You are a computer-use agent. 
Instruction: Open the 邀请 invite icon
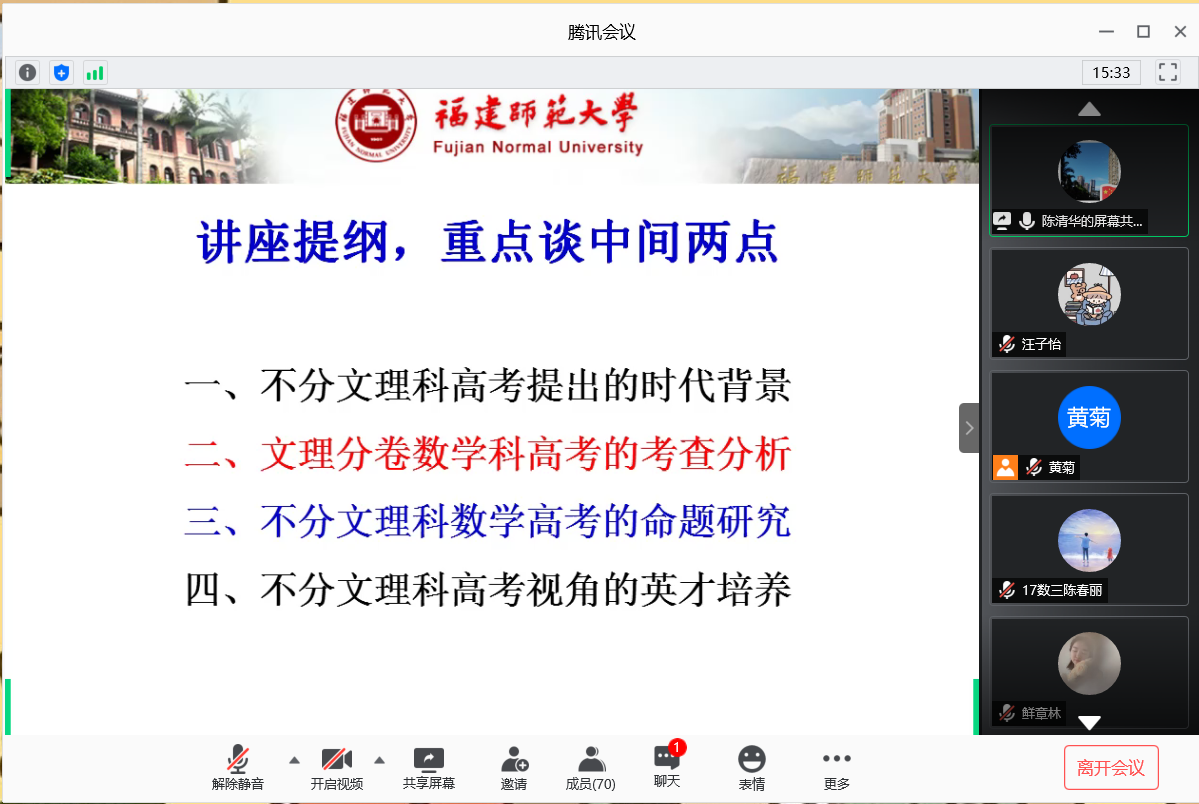tap(514, 768)
